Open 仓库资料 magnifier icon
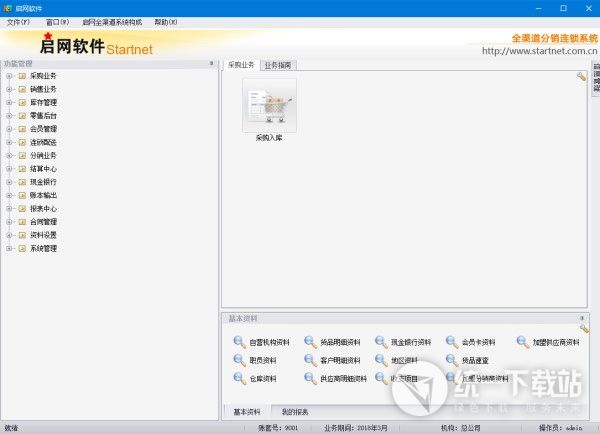 coord(239,378)
